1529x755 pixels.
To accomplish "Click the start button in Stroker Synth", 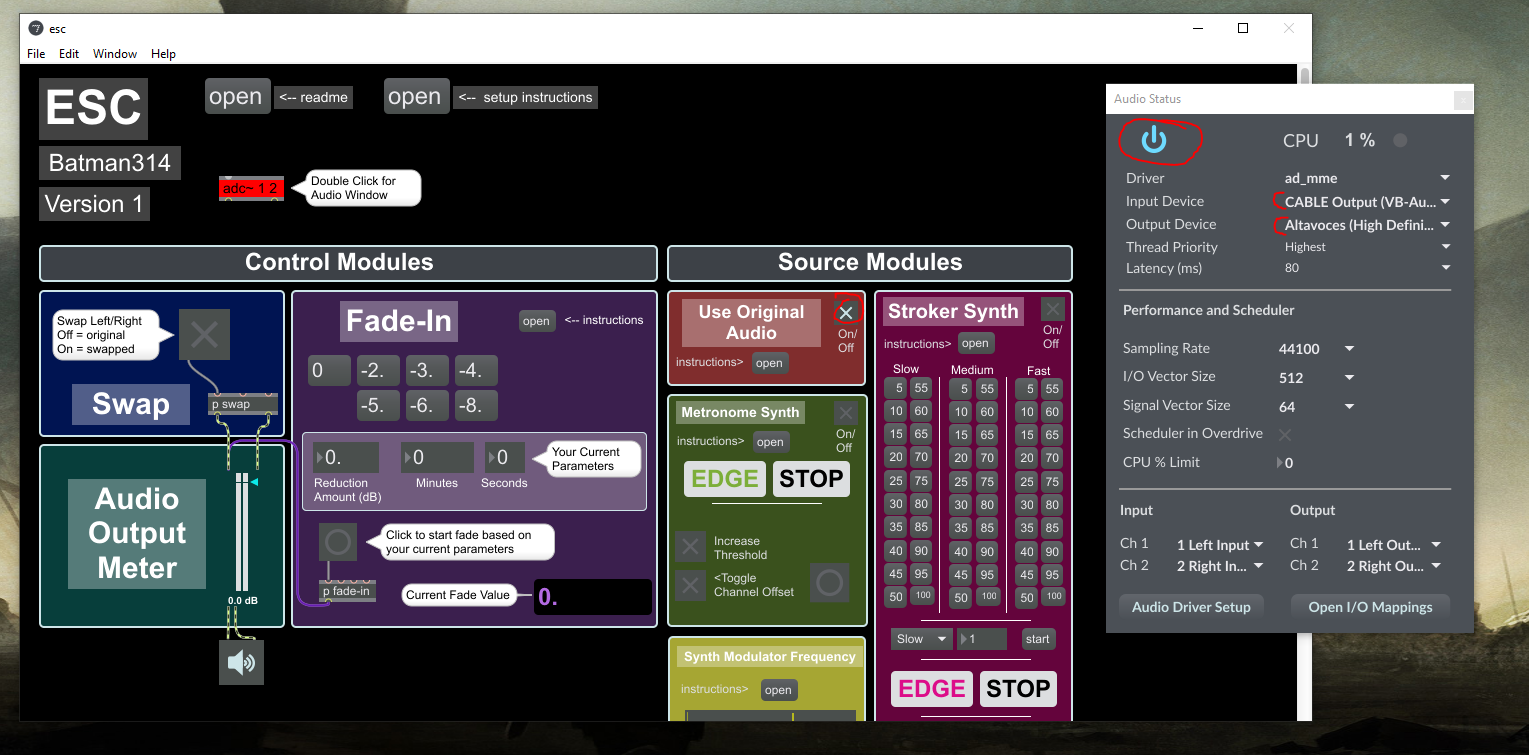I will [1038, 639].
